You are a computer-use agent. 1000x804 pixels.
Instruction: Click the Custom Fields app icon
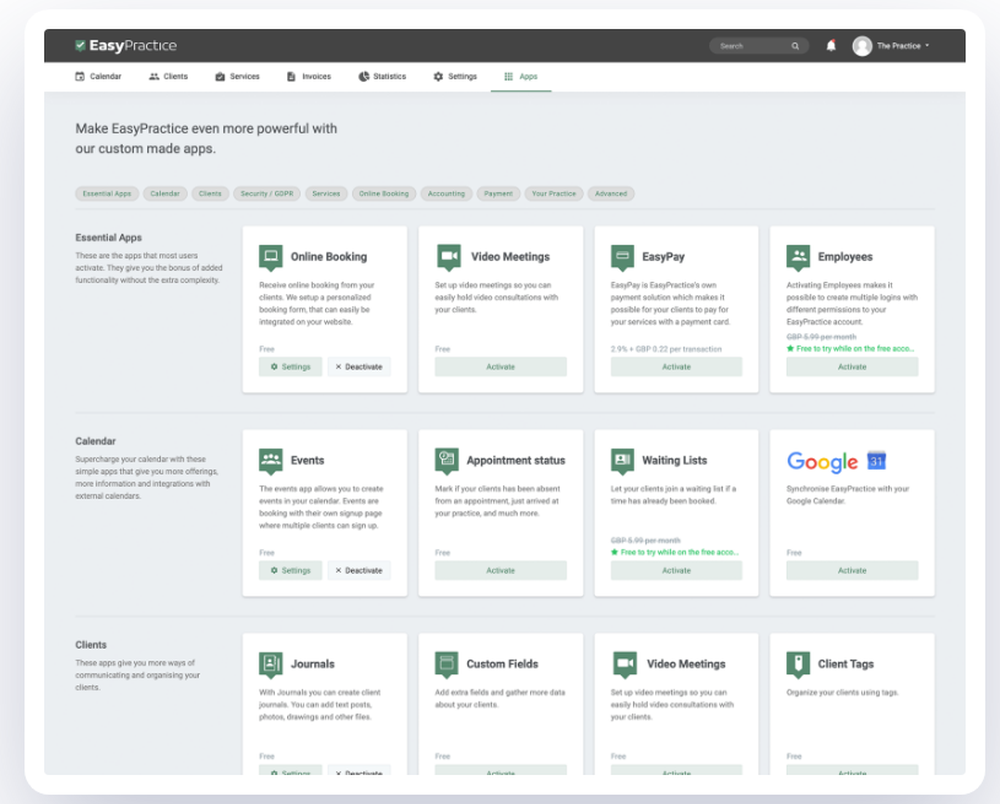tap(446, 664)
